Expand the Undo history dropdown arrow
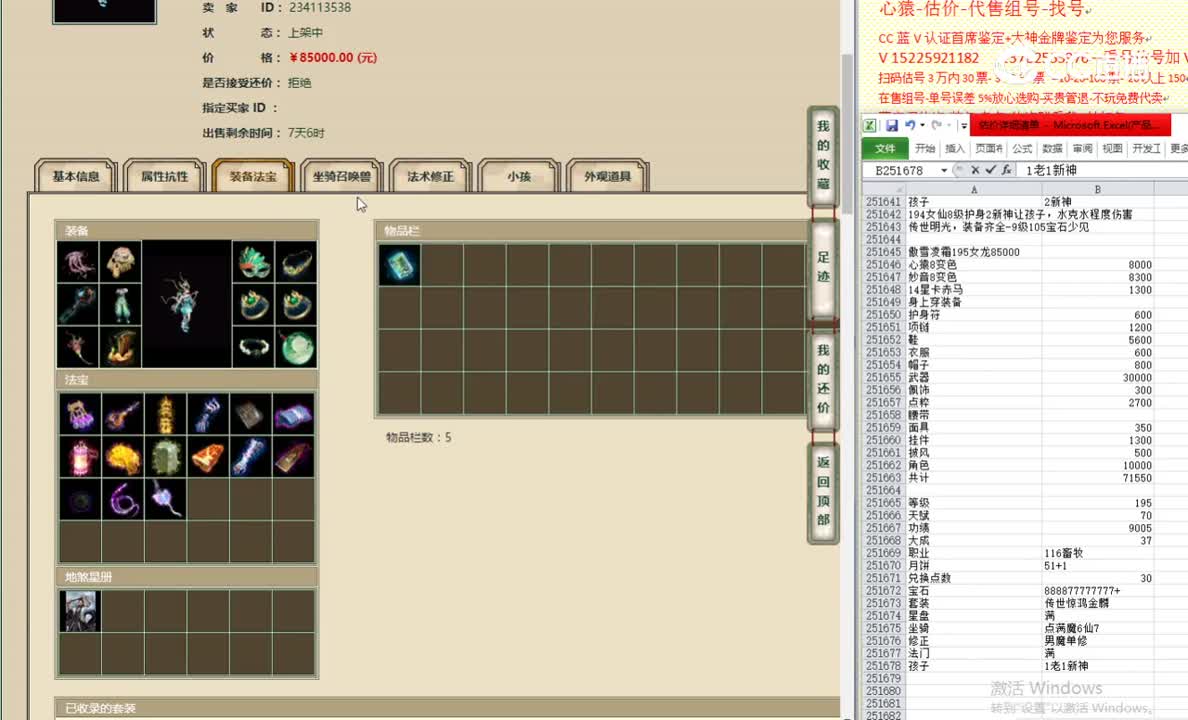Viewport: 1188px width, 720px height. coord(922,125)
